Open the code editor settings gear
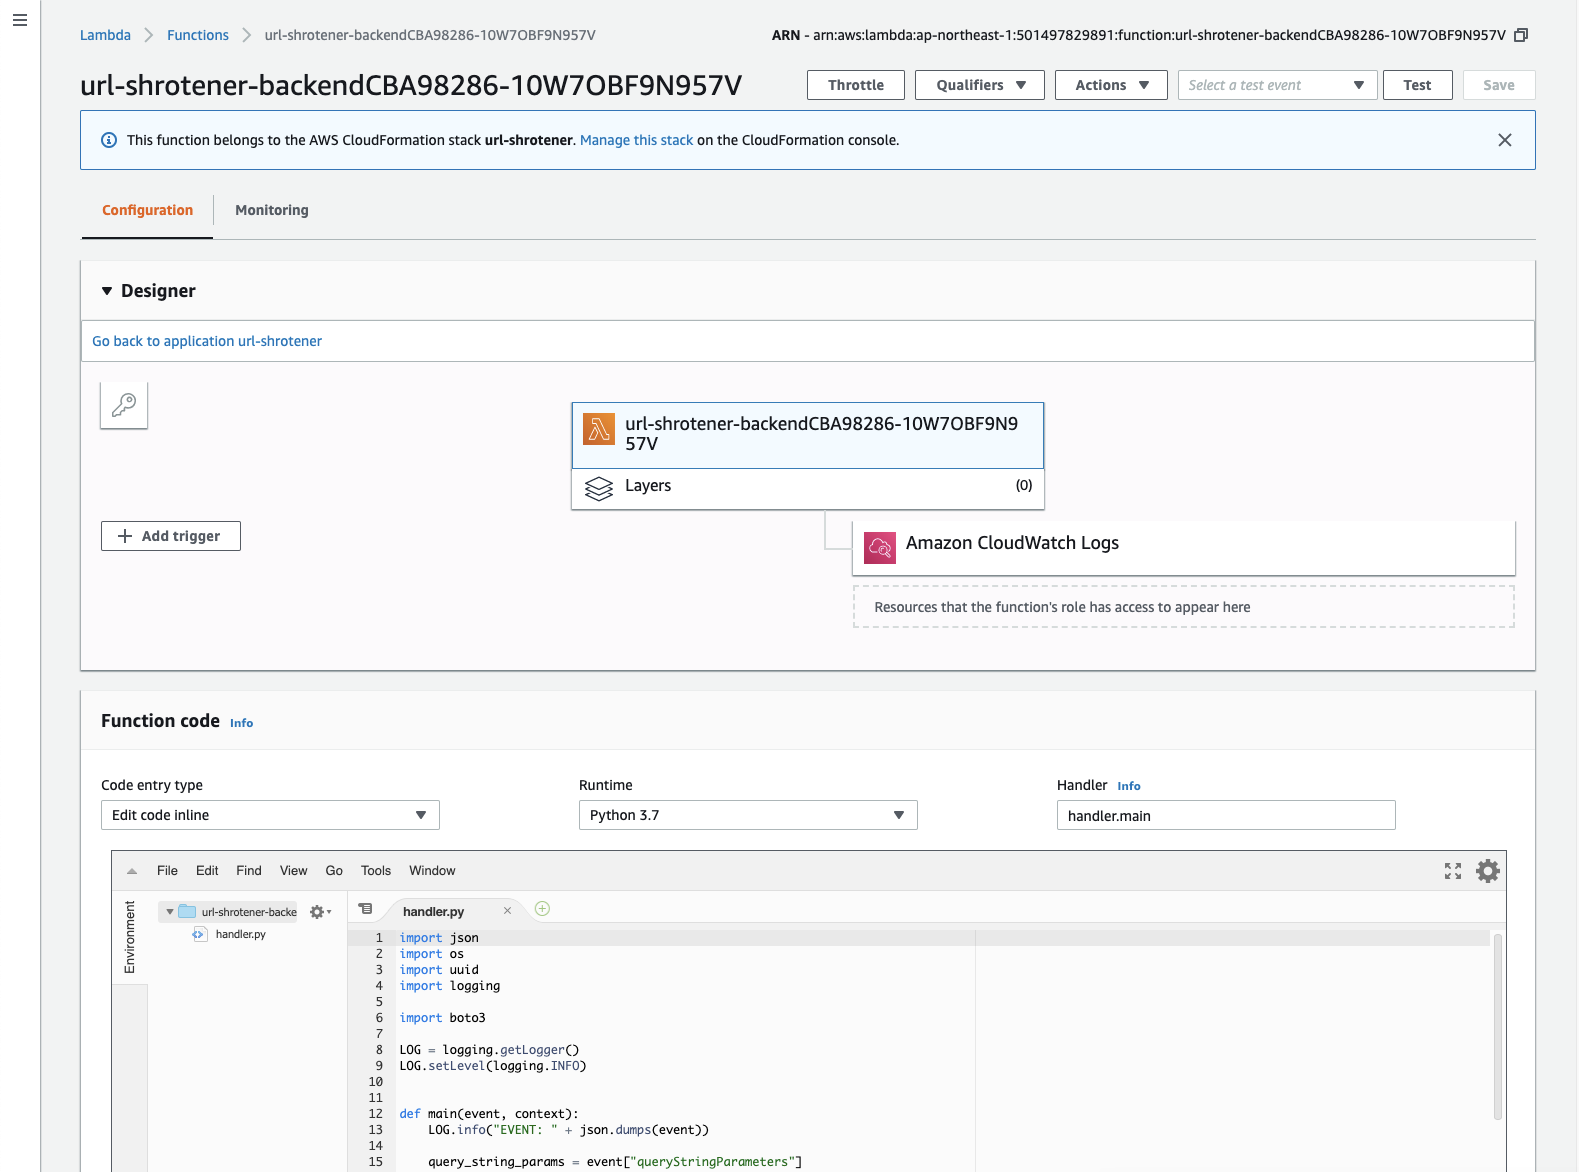 tap(1488, 871)
